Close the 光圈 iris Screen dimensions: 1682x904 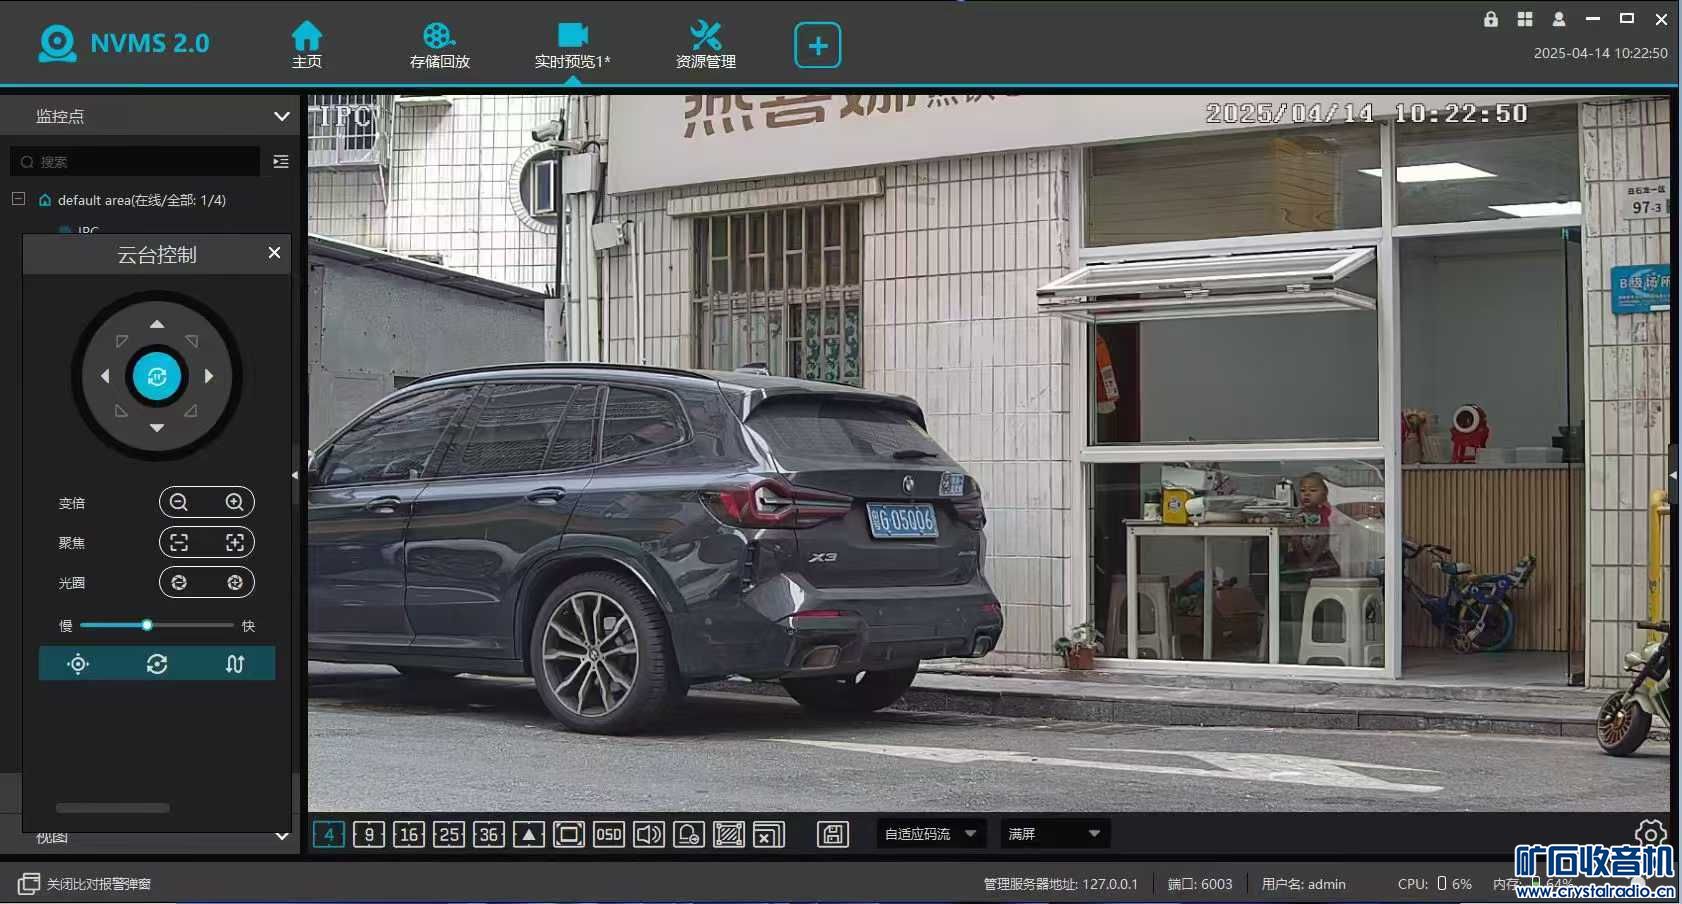pyautogui.click(x=179, y=582)
